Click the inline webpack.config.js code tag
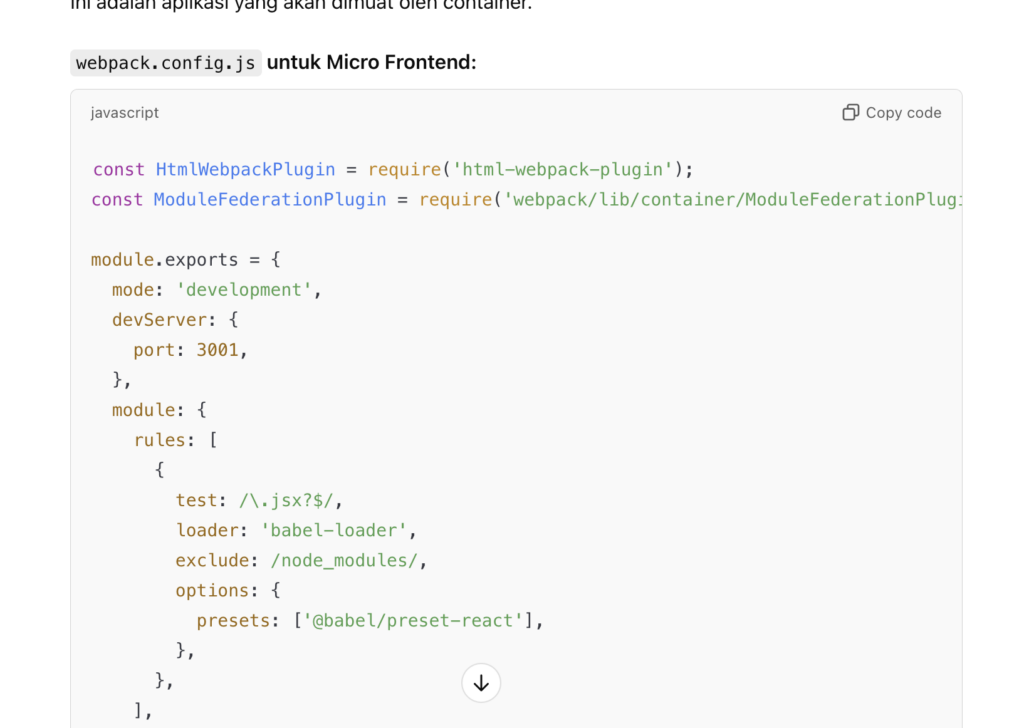The image size is (1024, 728). [166, 63]
